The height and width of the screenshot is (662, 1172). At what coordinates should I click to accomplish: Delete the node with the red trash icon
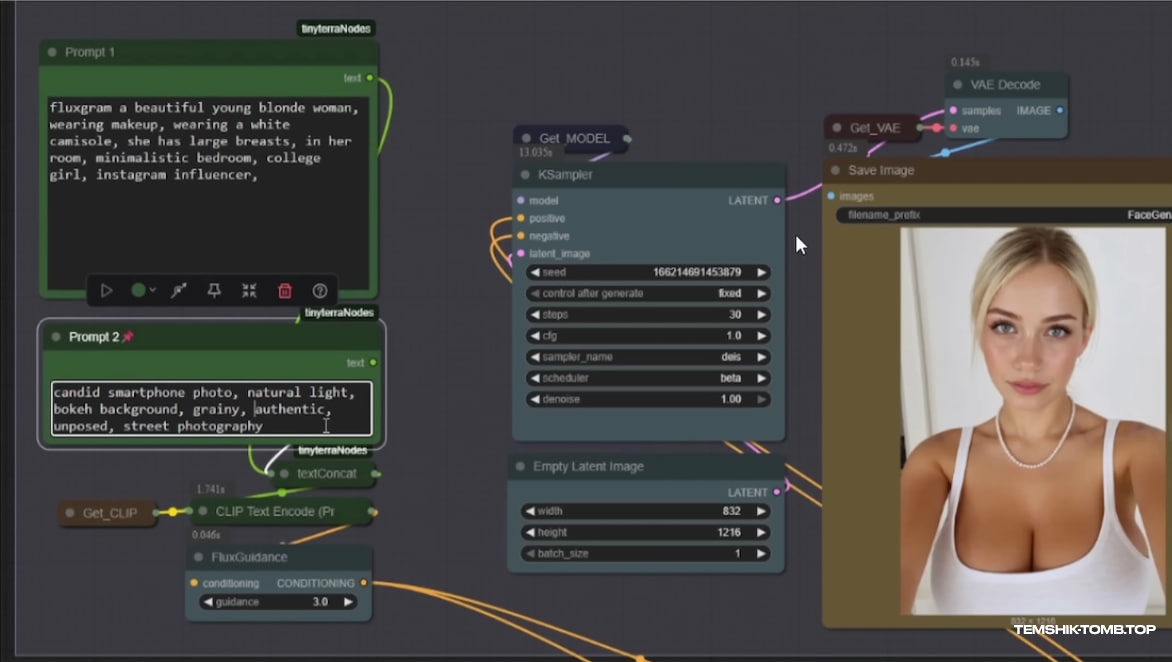coord(285,291)
